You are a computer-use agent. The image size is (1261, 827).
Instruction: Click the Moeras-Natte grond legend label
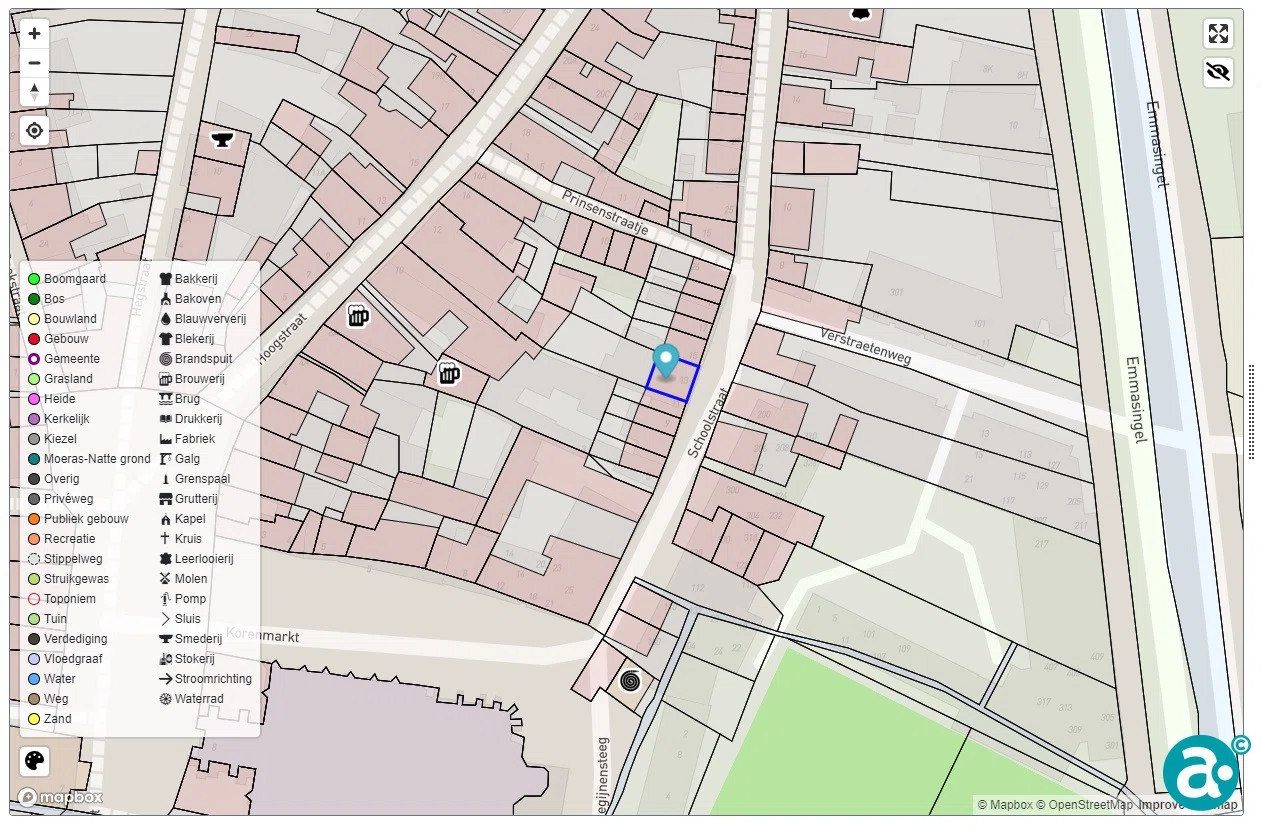(97, 459)
